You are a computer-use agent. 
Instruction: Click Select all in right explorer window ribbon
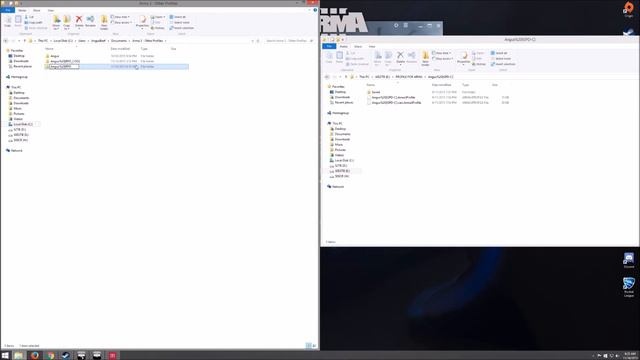tap(499, 53)
